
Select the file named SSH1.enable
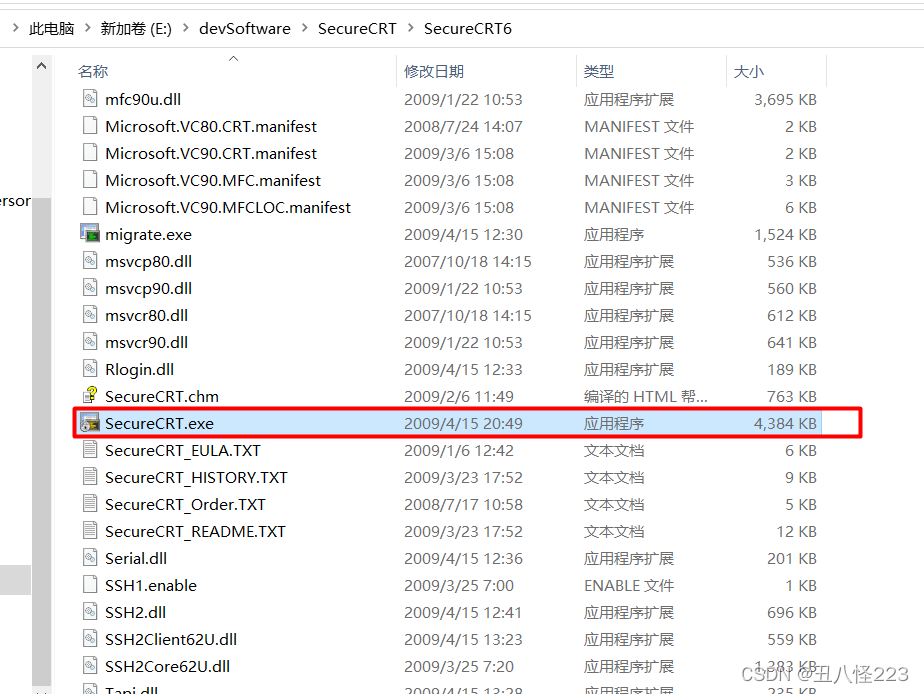click(x=151, y=586)
